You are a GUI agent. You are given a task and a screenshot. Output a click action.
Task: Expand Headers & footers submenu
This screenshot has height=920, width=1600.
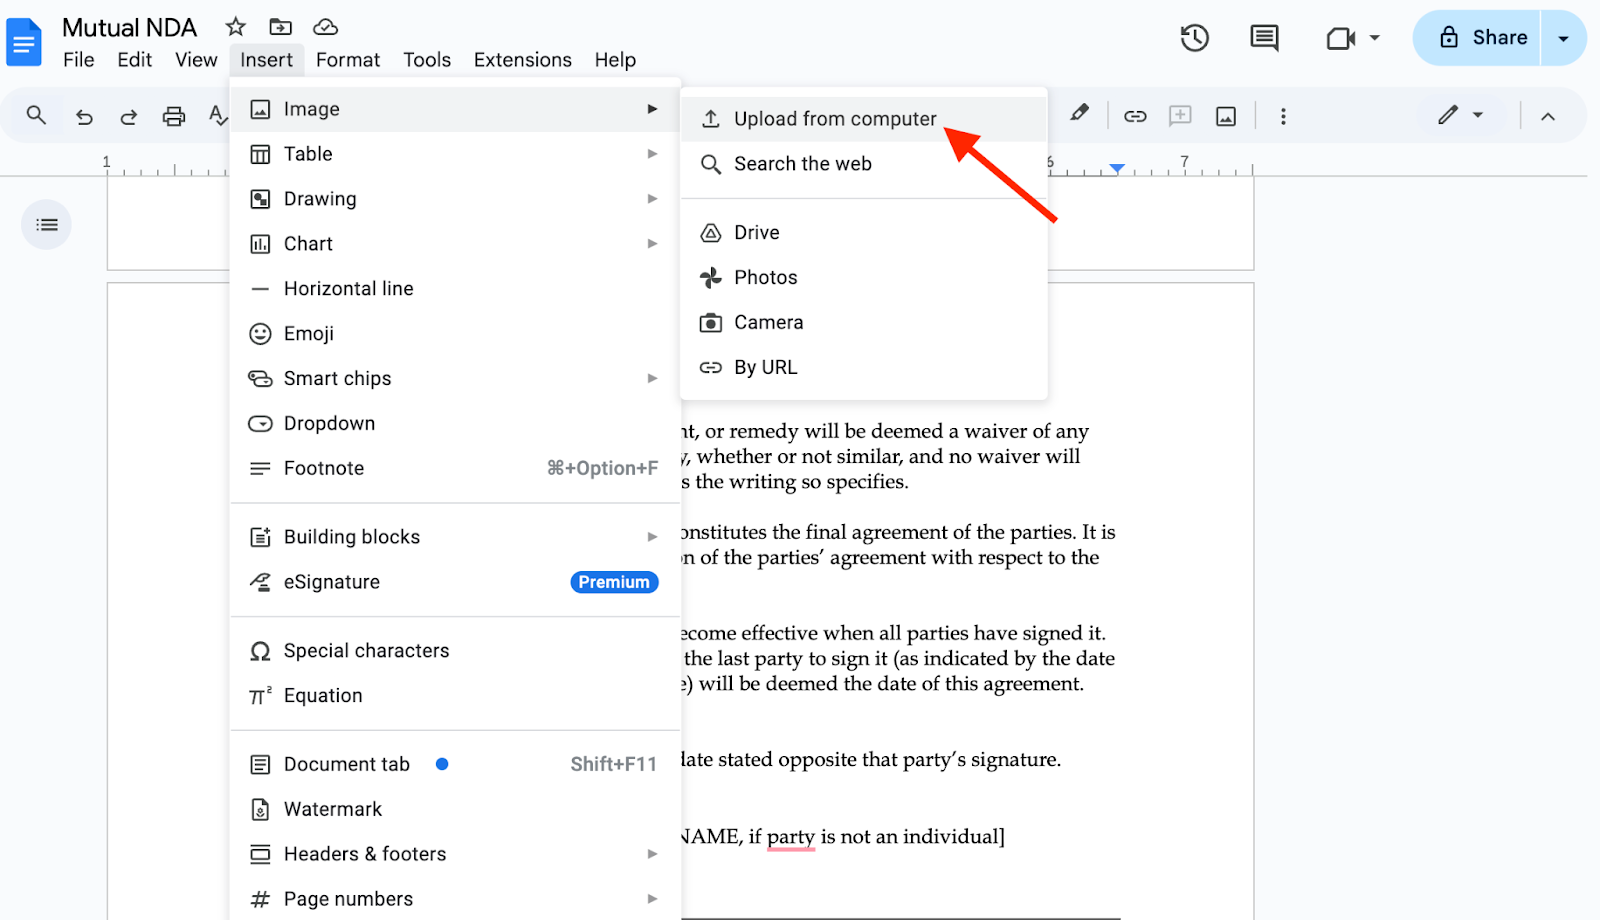click(455, 855)
